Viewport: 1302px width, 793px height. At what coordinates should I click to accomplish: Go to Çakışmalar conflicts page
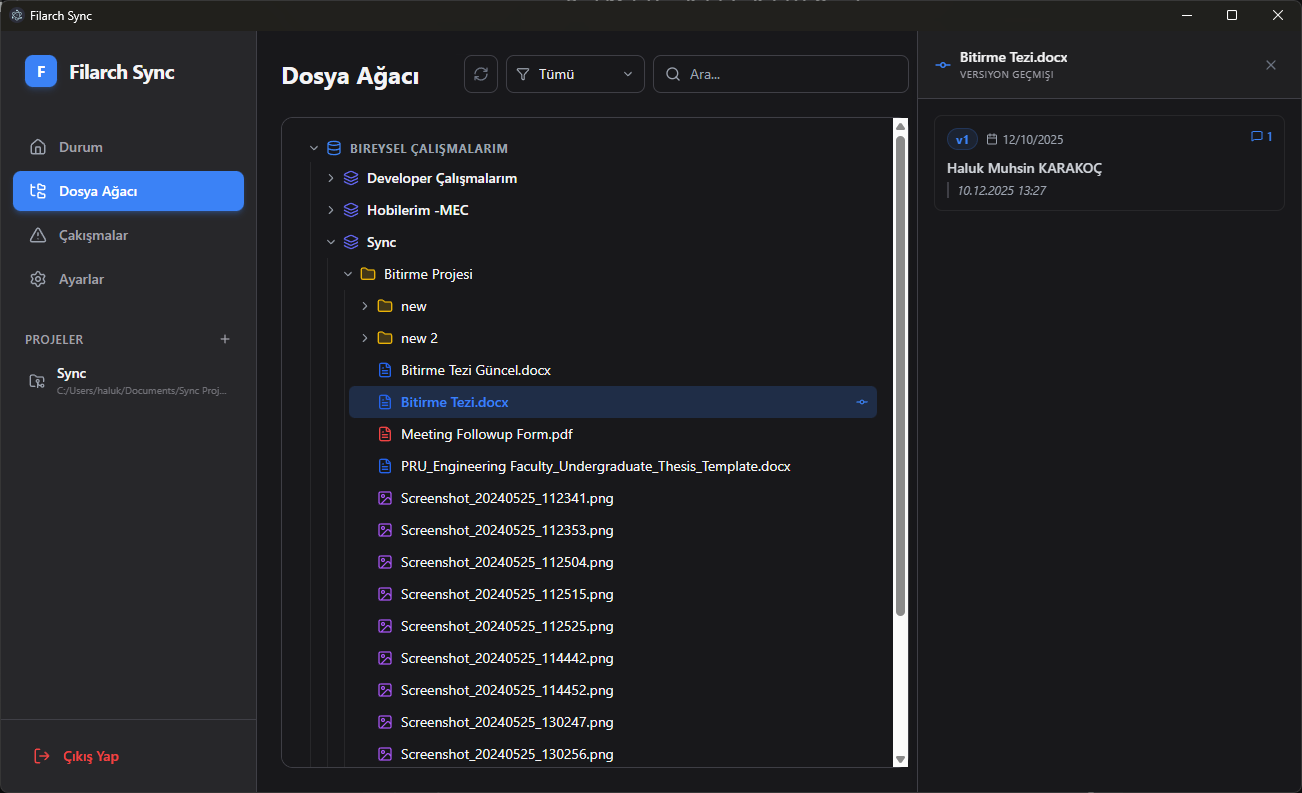click(128, 235)
